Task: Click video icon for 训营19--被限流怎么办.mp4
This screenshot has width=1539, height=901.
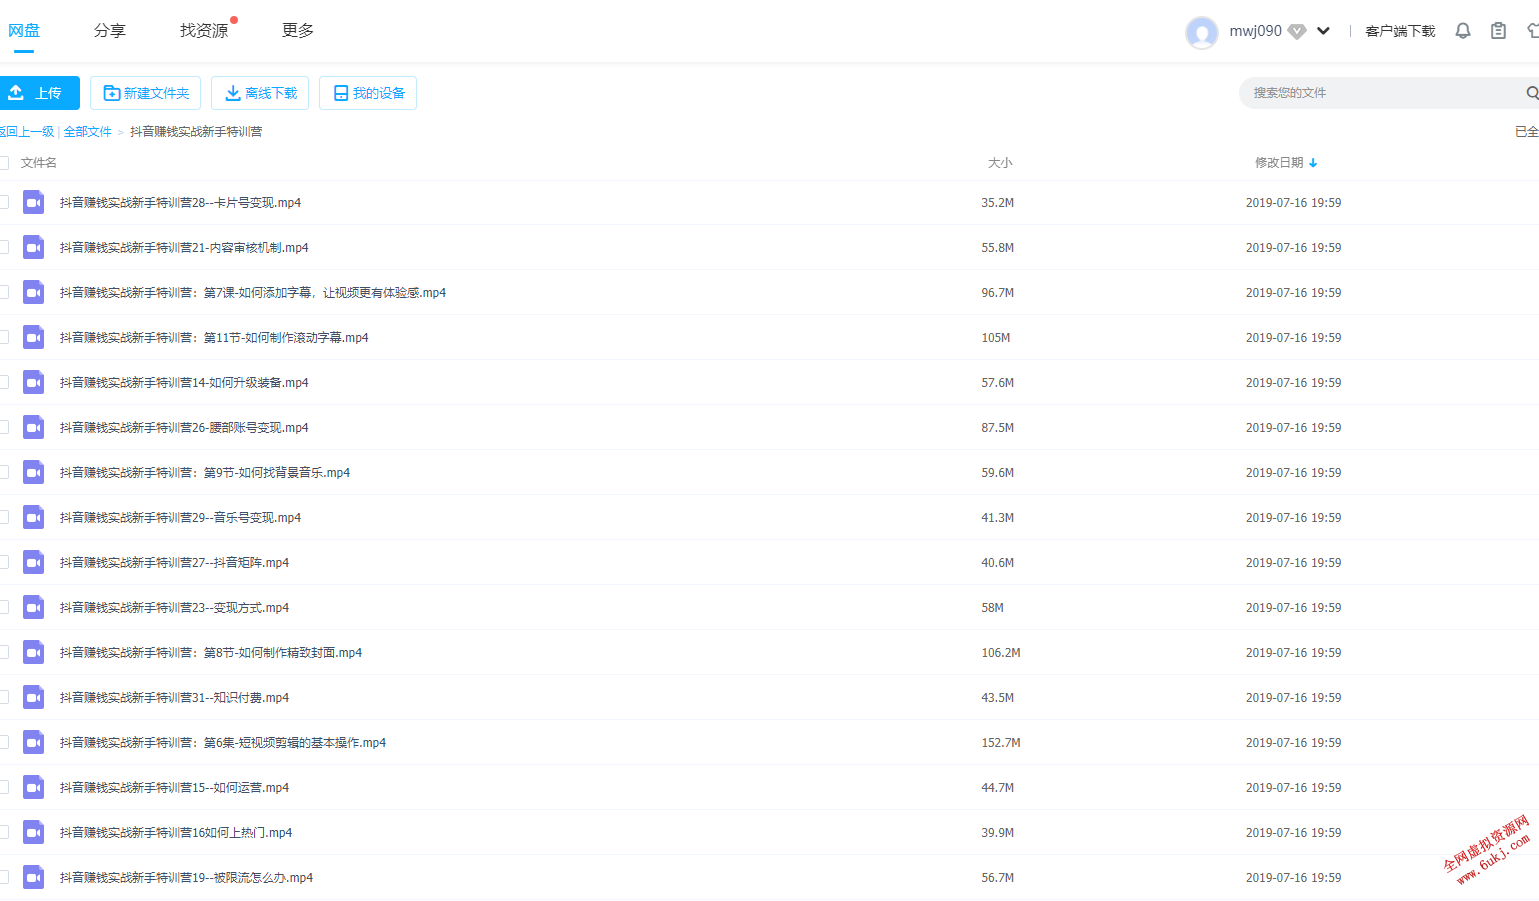Action: pyautogui.click(x=34, y=877)
